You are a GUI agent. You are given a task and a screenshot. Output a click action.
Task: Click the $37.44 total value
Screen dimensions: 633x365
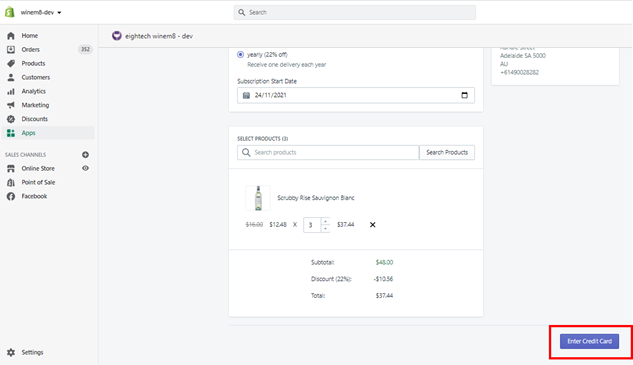tap(384, 296)
